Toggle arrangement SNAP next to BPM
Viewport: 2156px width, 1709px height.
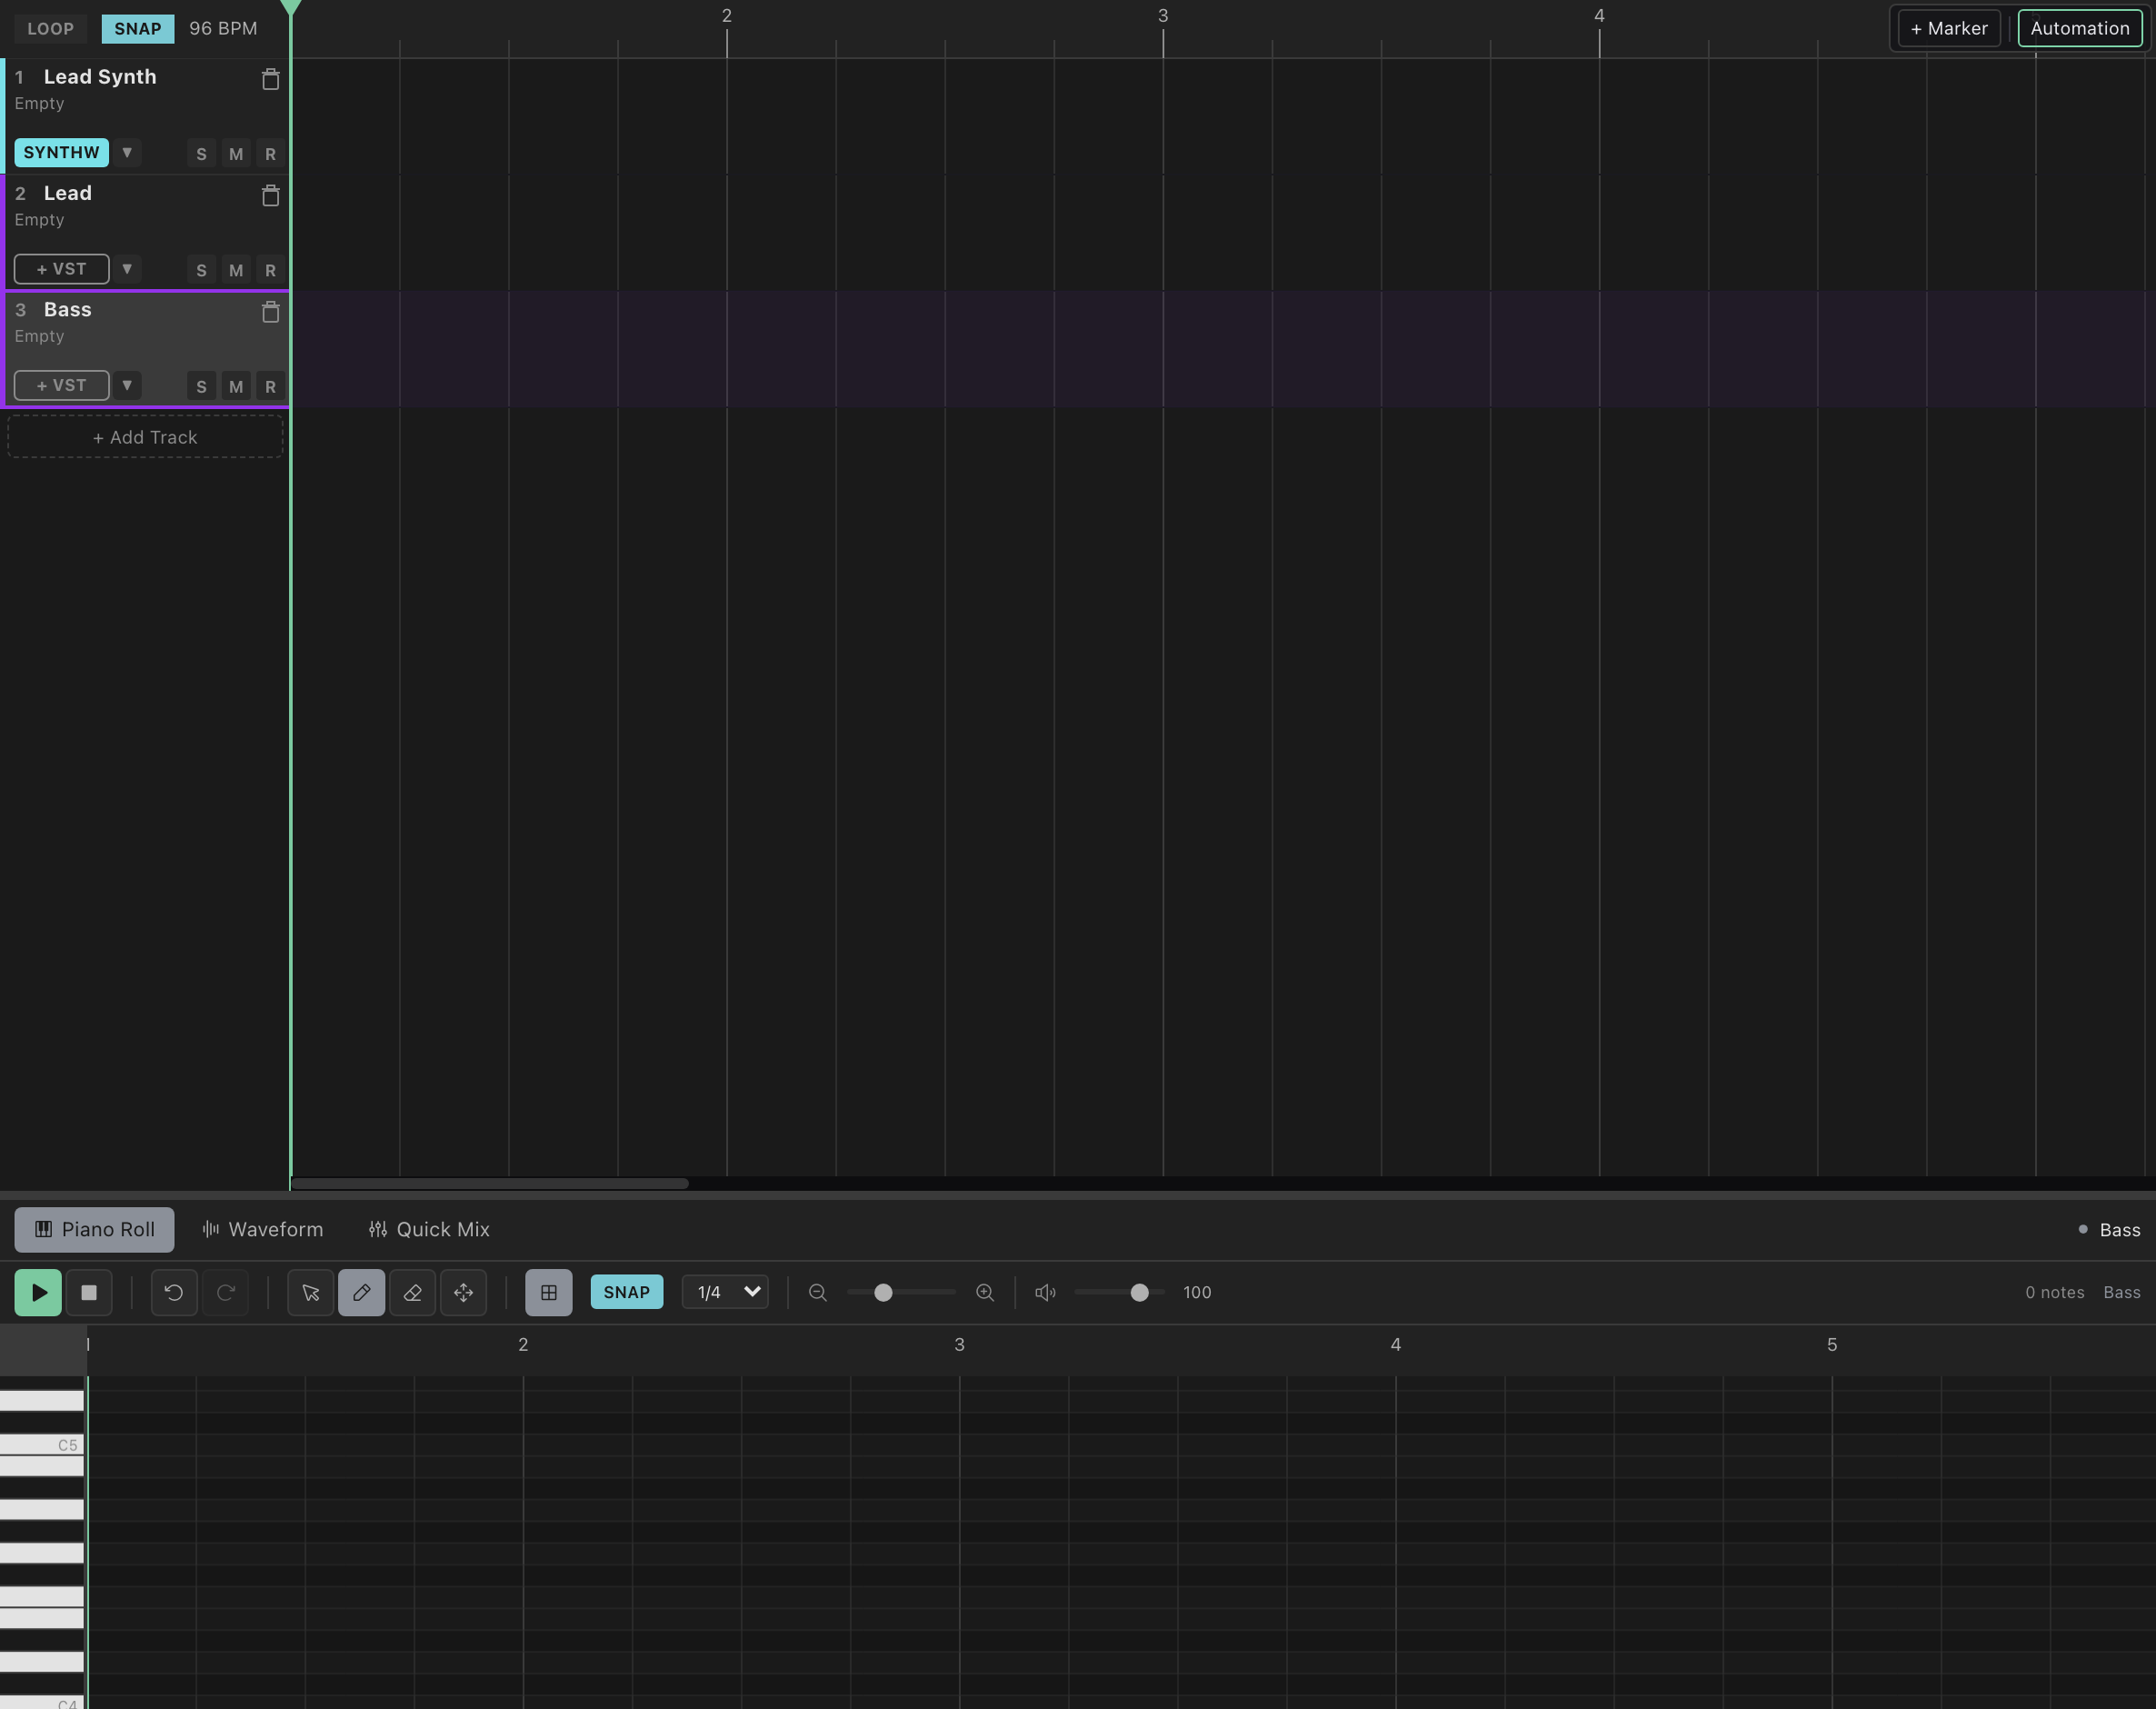pyautogui.click(x=138, y=28)
